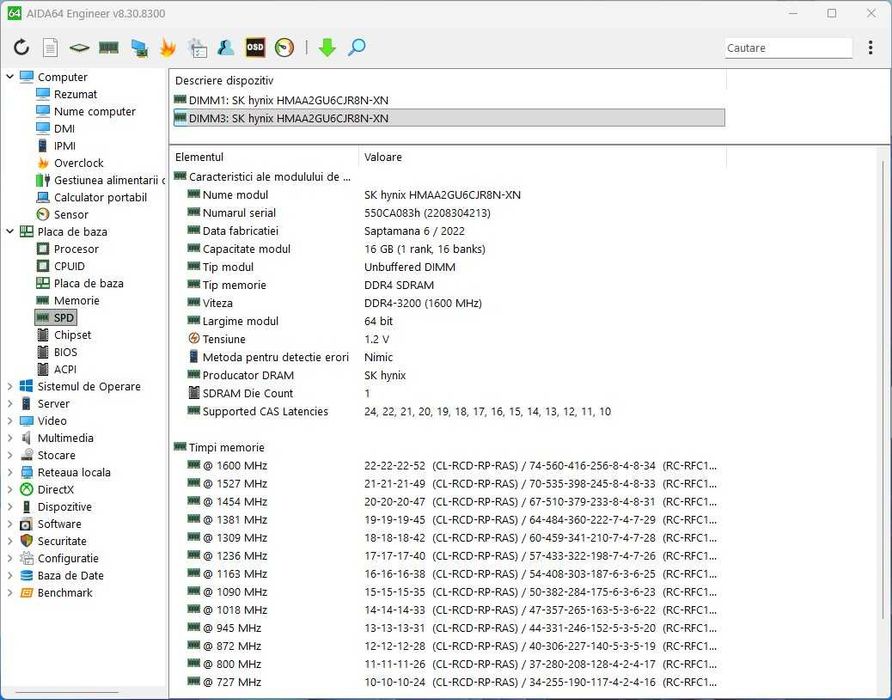Select the Tensiune row
Screen dimensions: 892x700
[x=447, y=339]
